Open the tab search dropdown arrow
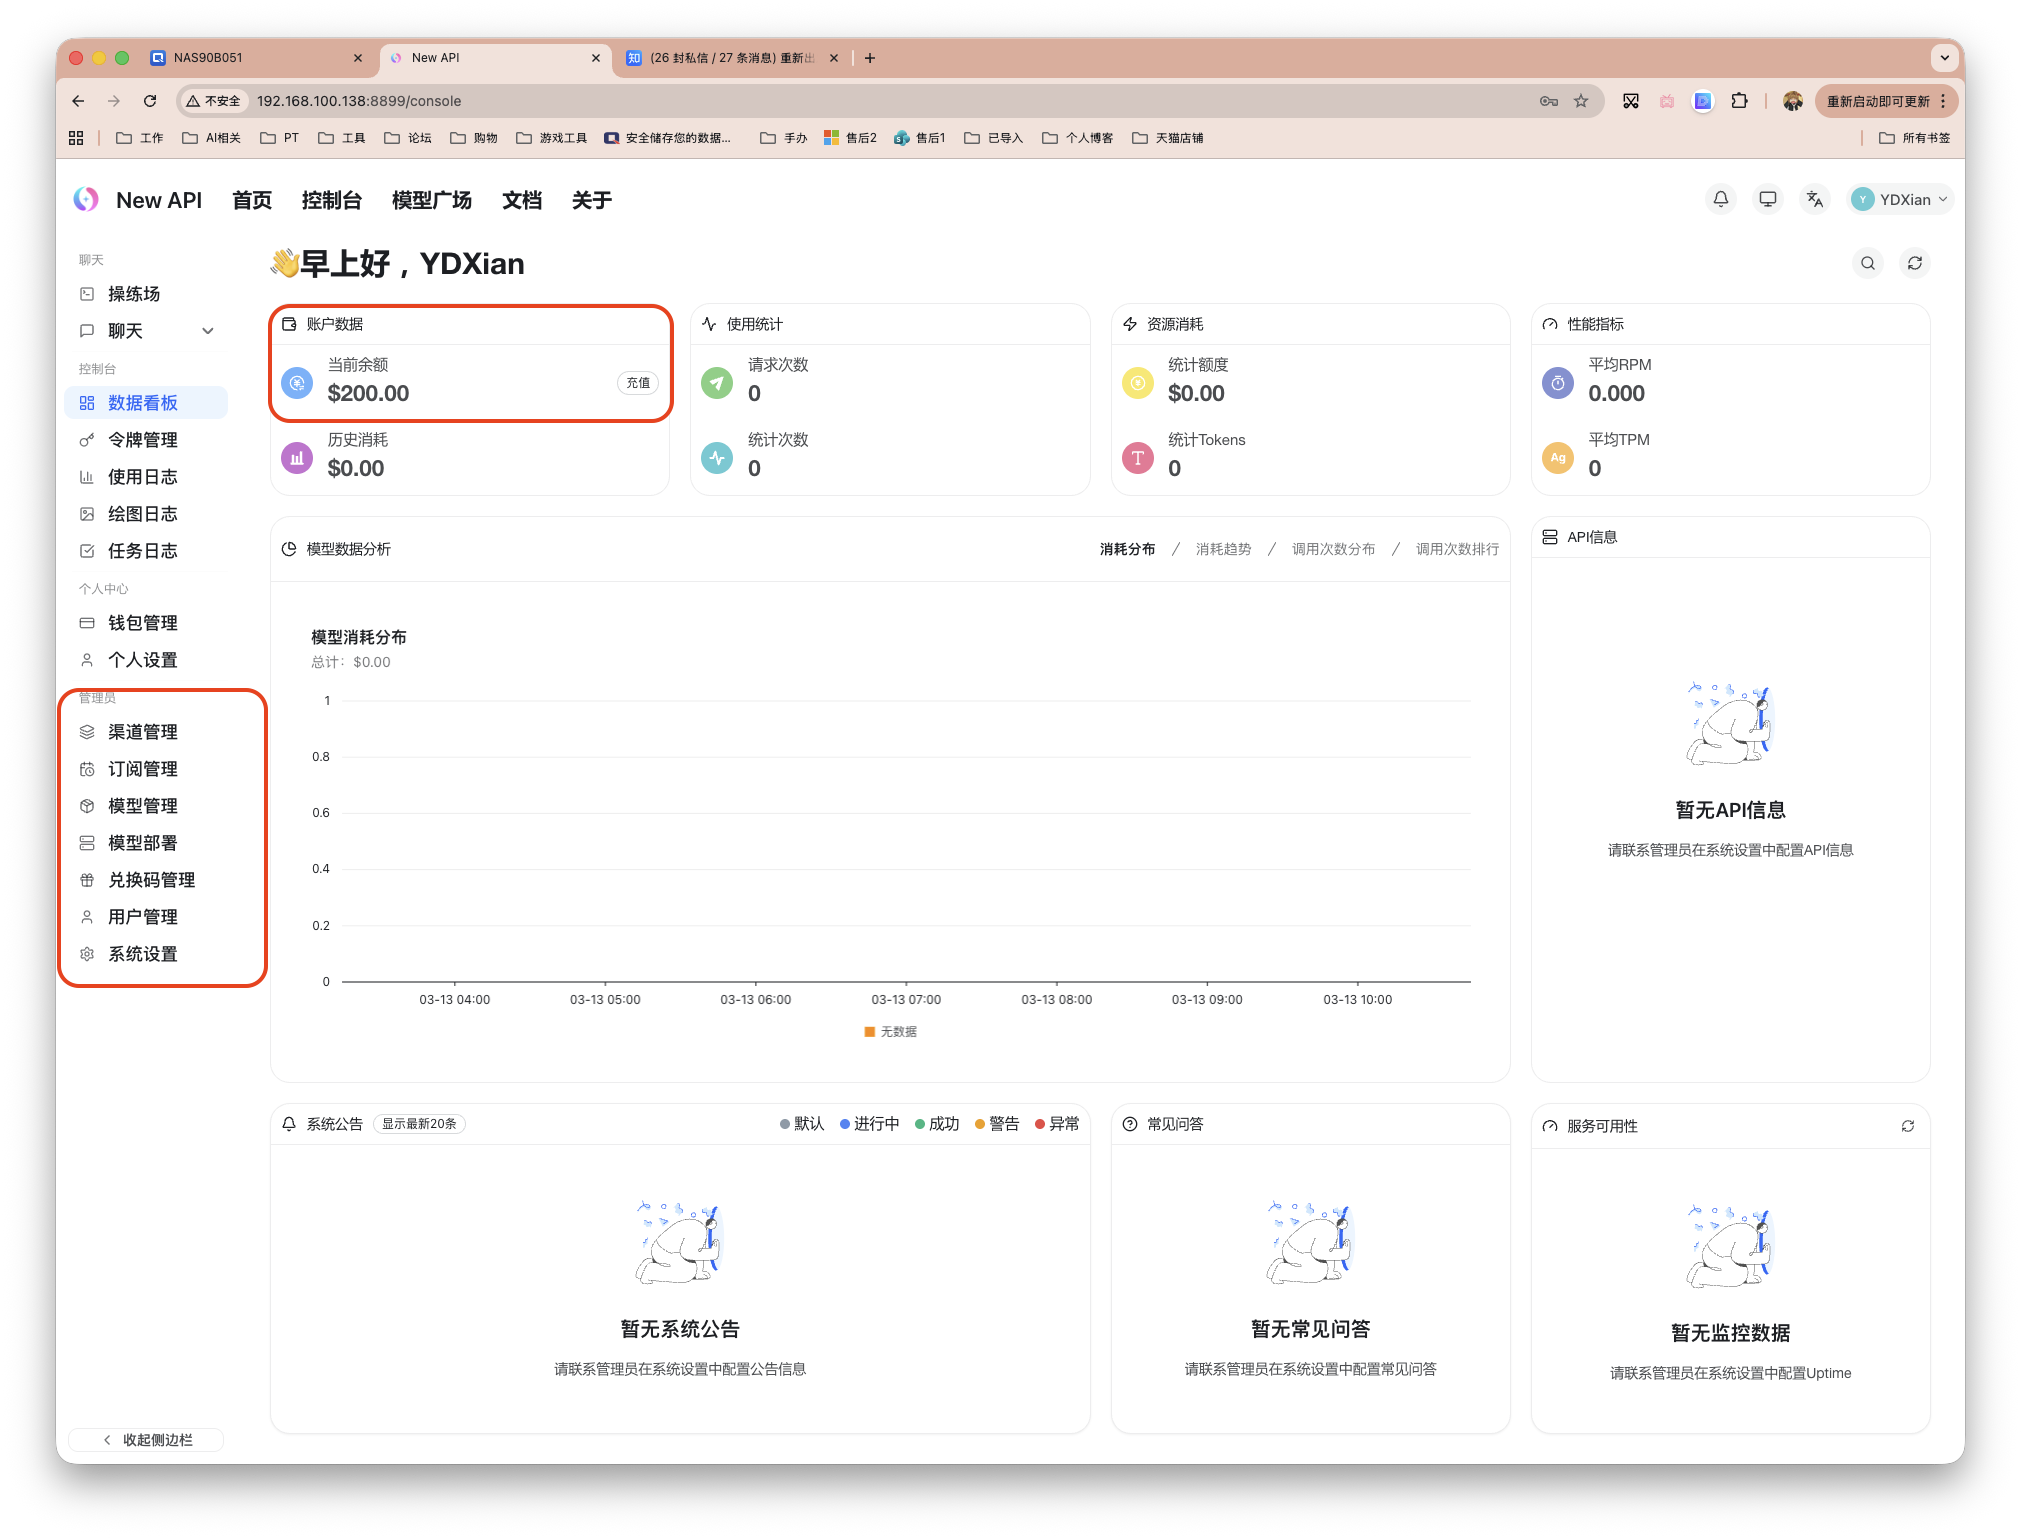Screen dimensions: 2021x1538 click(1944, 58)
